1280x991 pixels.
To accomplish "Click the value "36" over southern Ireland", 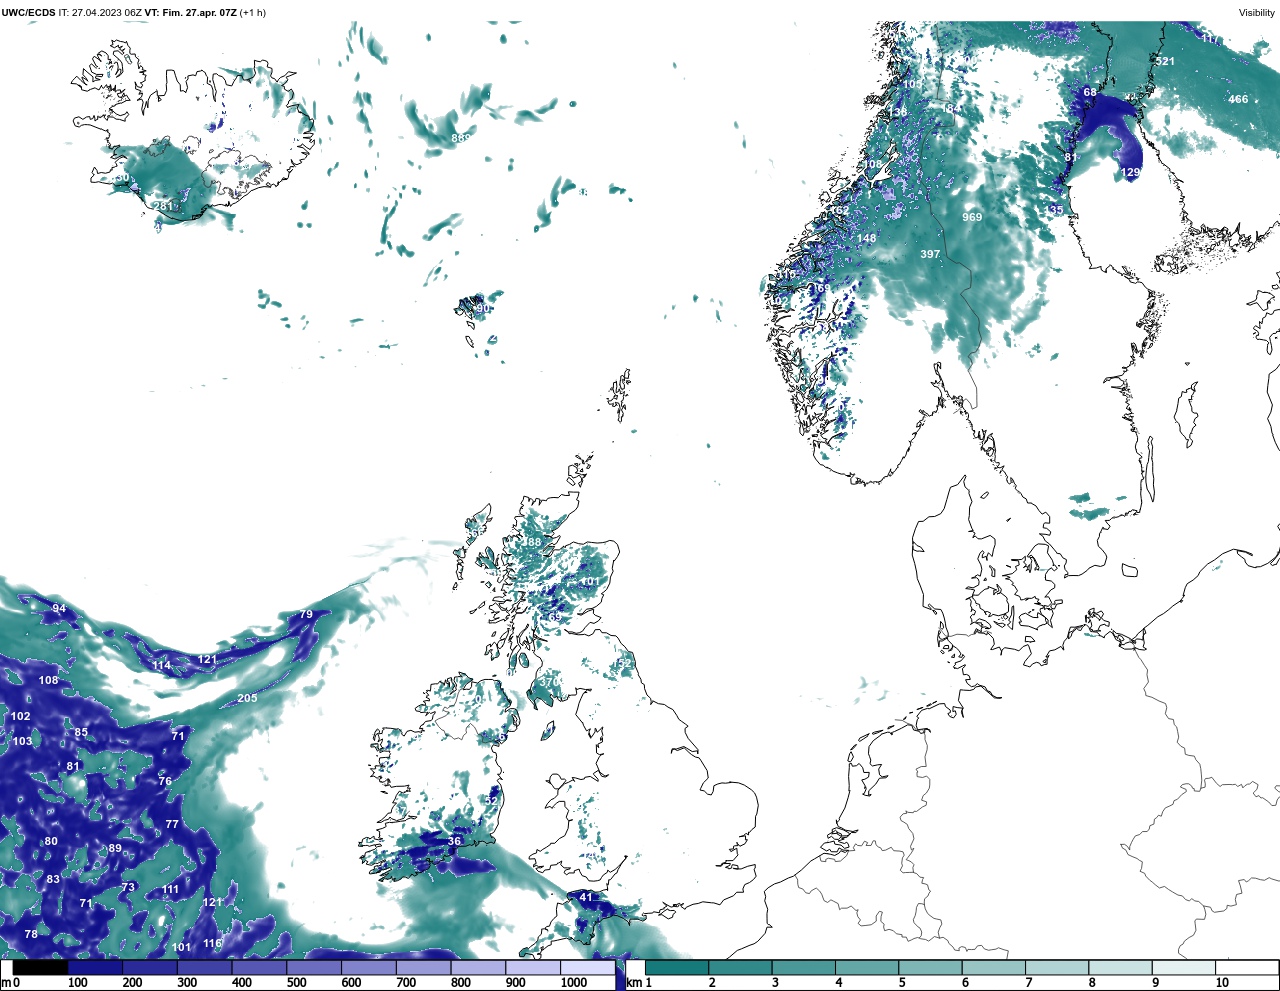I will (454, 842).
